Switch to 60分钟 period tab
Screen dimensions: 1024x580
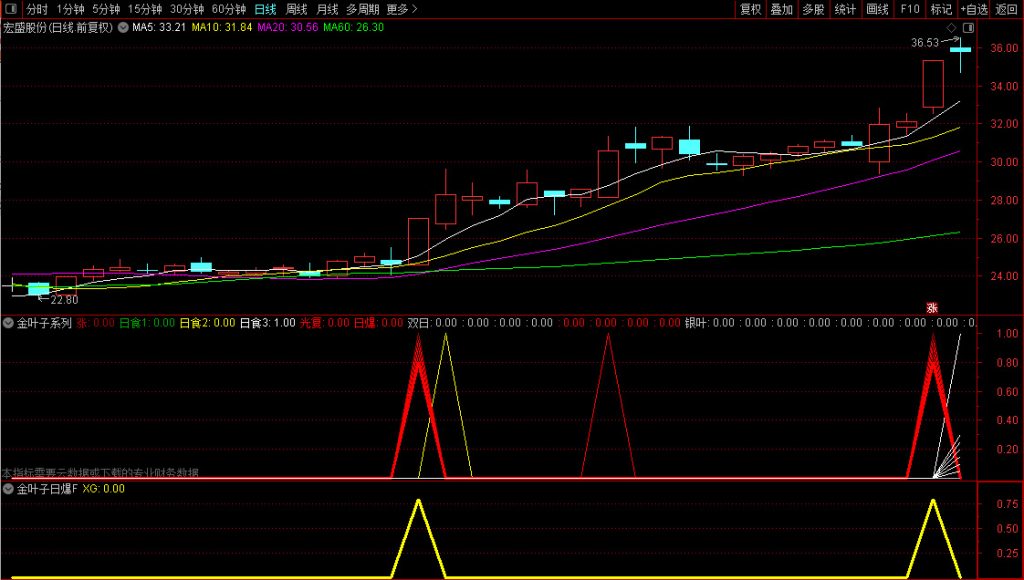click(x=229, y=9)
